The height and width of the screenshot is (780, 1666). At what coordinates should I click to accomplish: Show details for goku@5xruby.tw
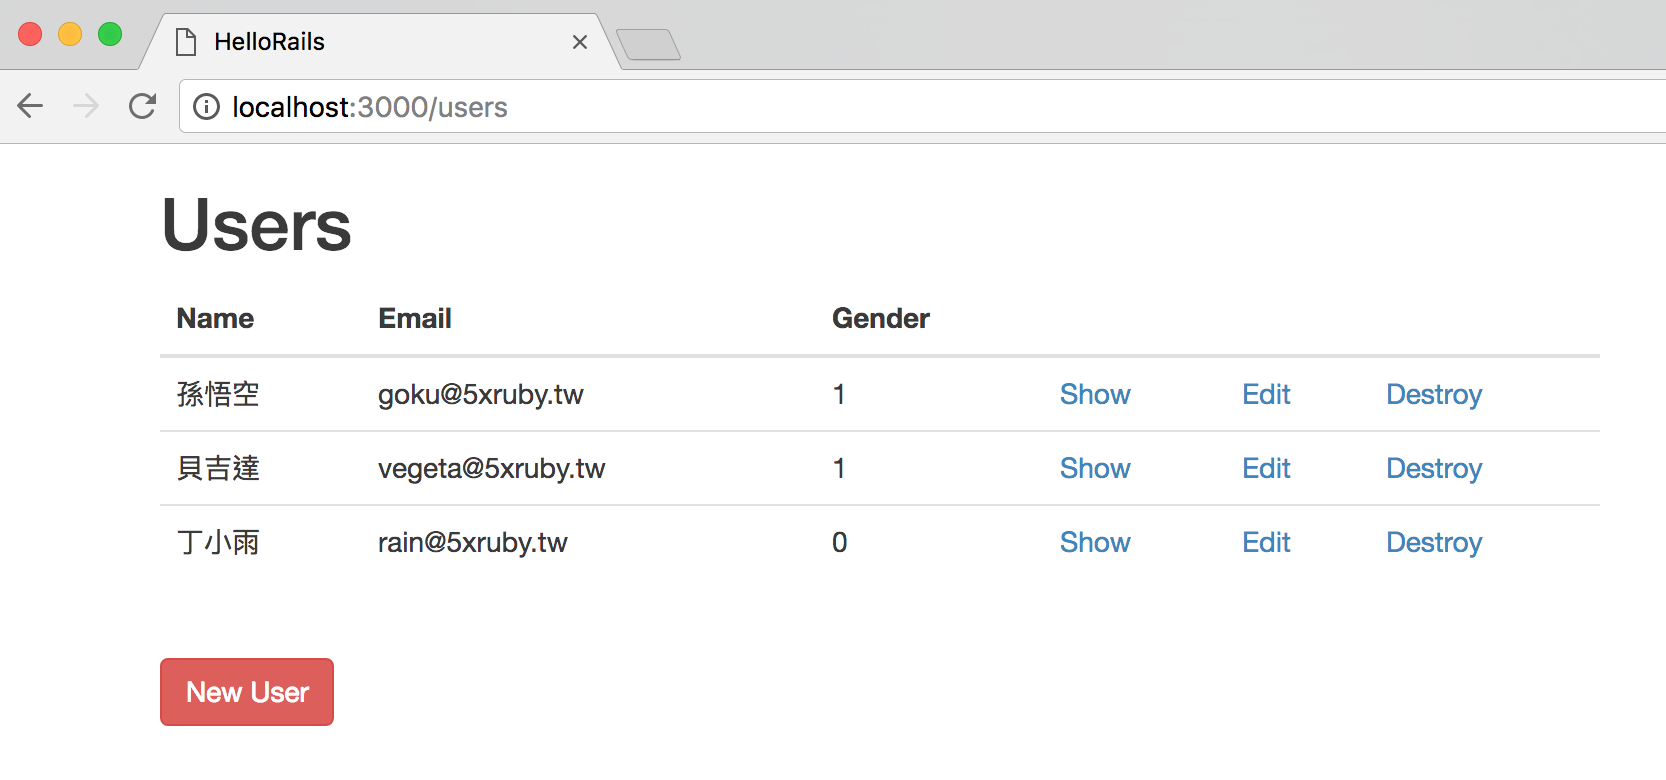(1095, 394)
